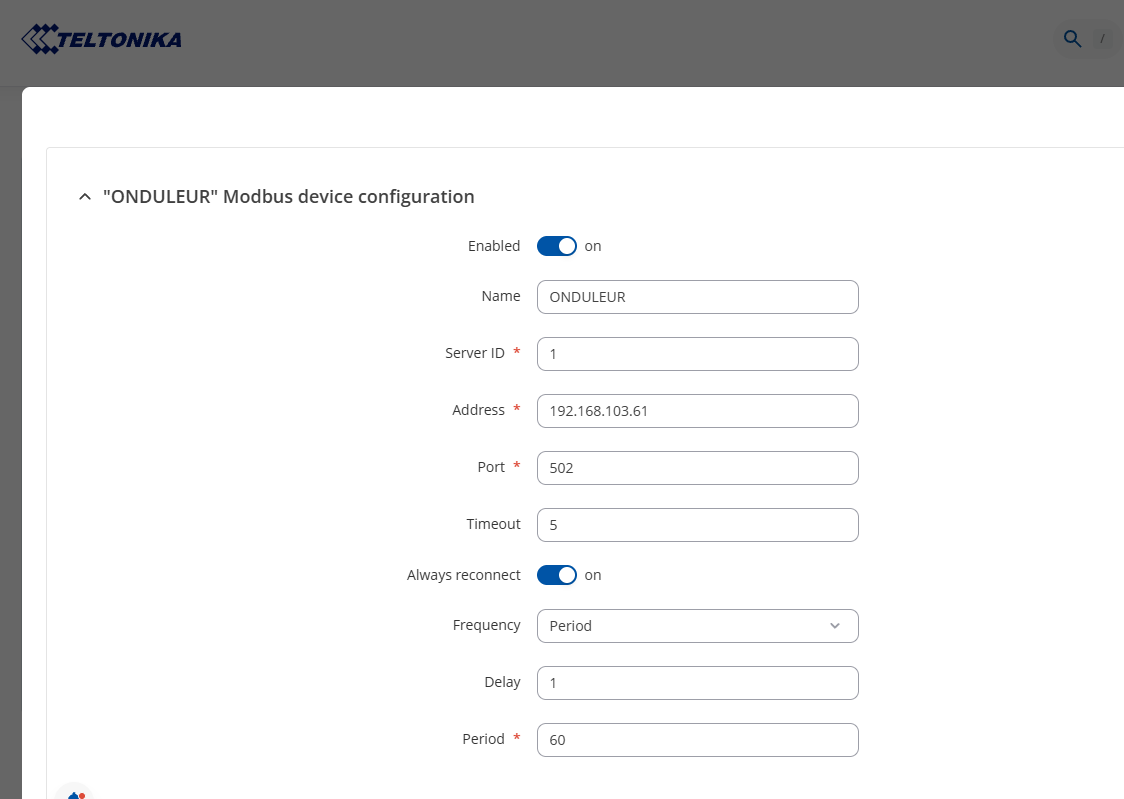
Task: Disable the Enabled toggle switch
Action: pyautogui.click(x=557, y=246)
